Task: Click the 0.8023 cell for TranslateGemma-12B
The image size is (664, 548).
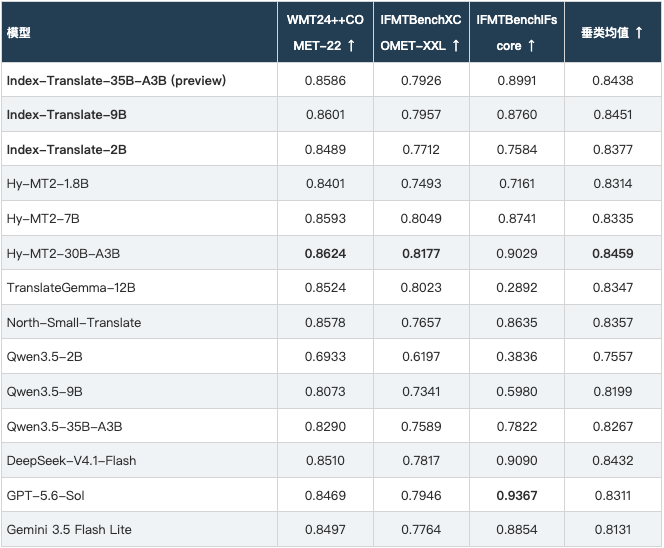Action: coord(421,288)
